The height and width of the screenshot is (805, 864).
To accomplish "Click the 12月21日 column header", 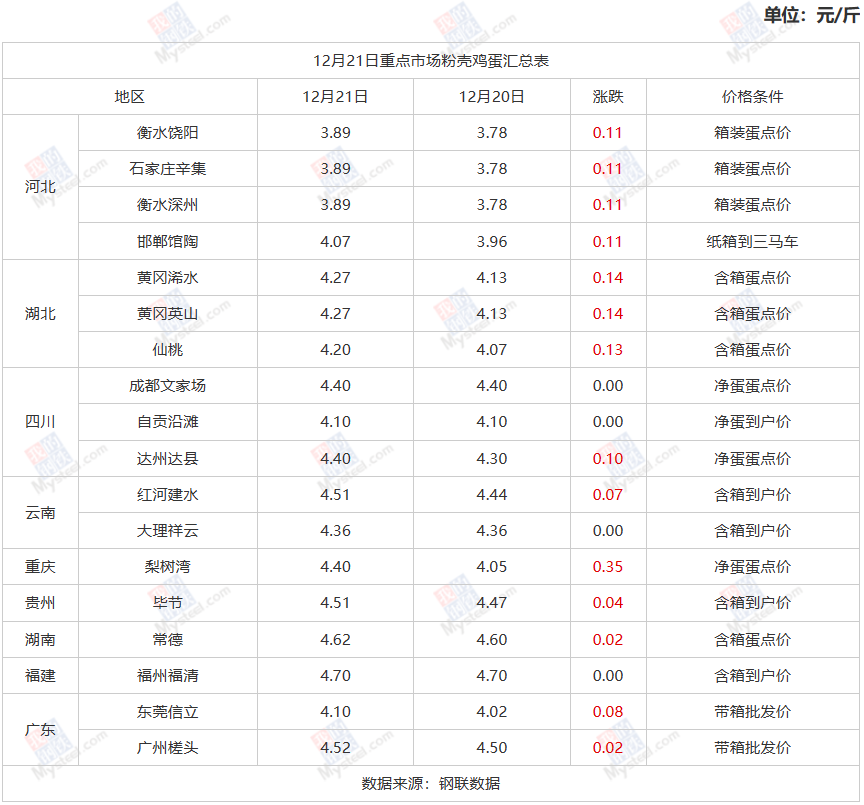I will tap(335, 97).
